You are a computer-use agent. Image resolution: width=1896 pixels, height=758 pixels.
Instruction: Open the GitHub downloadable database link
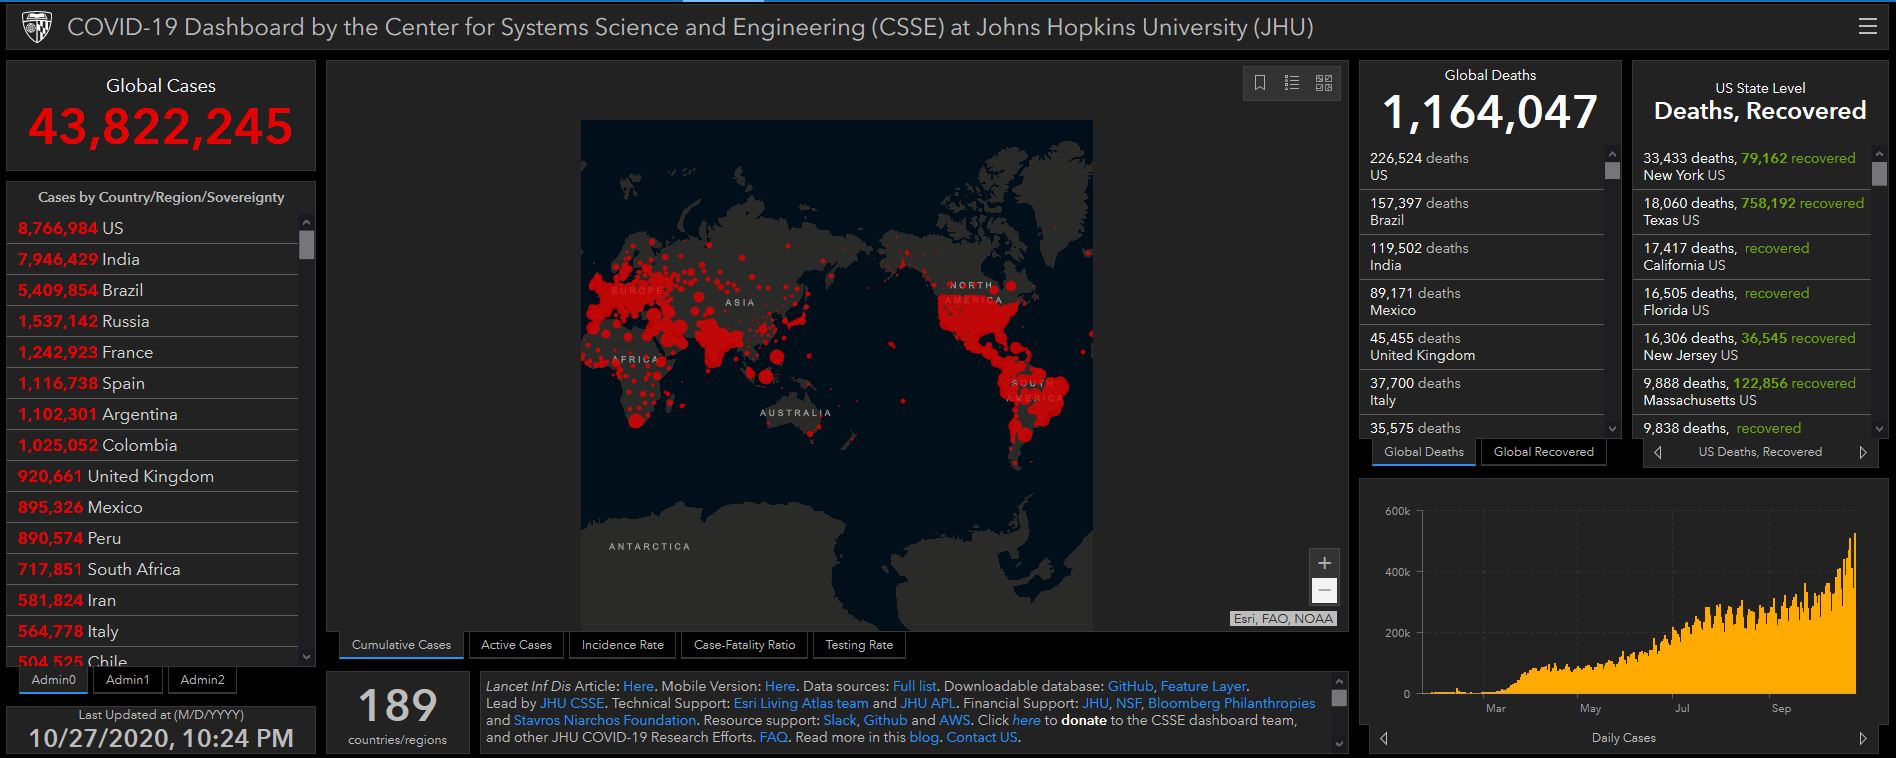click(x=1130, y=686)
